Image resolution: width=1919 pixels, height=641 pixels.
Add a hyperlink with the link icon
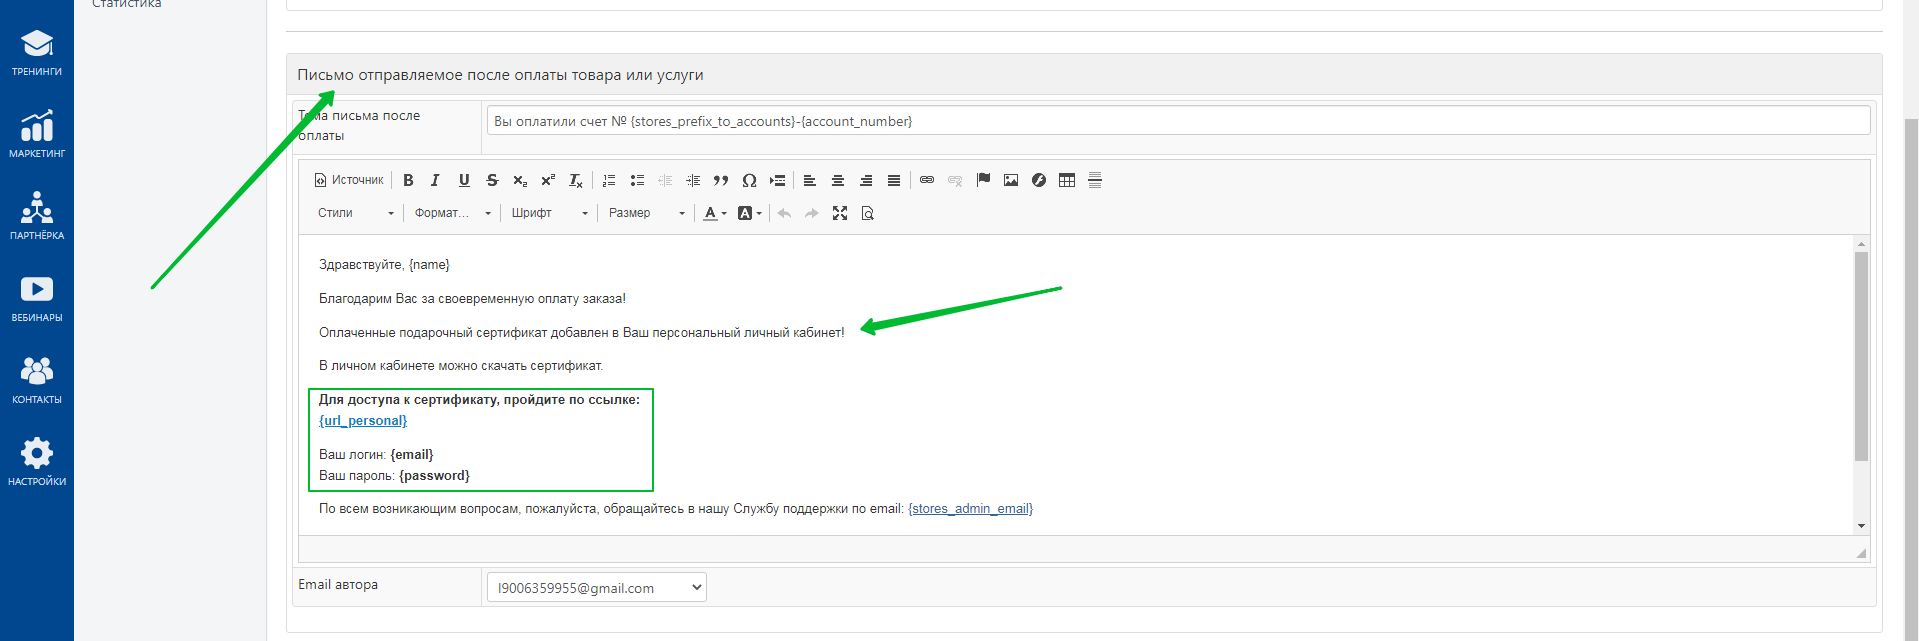927,180
